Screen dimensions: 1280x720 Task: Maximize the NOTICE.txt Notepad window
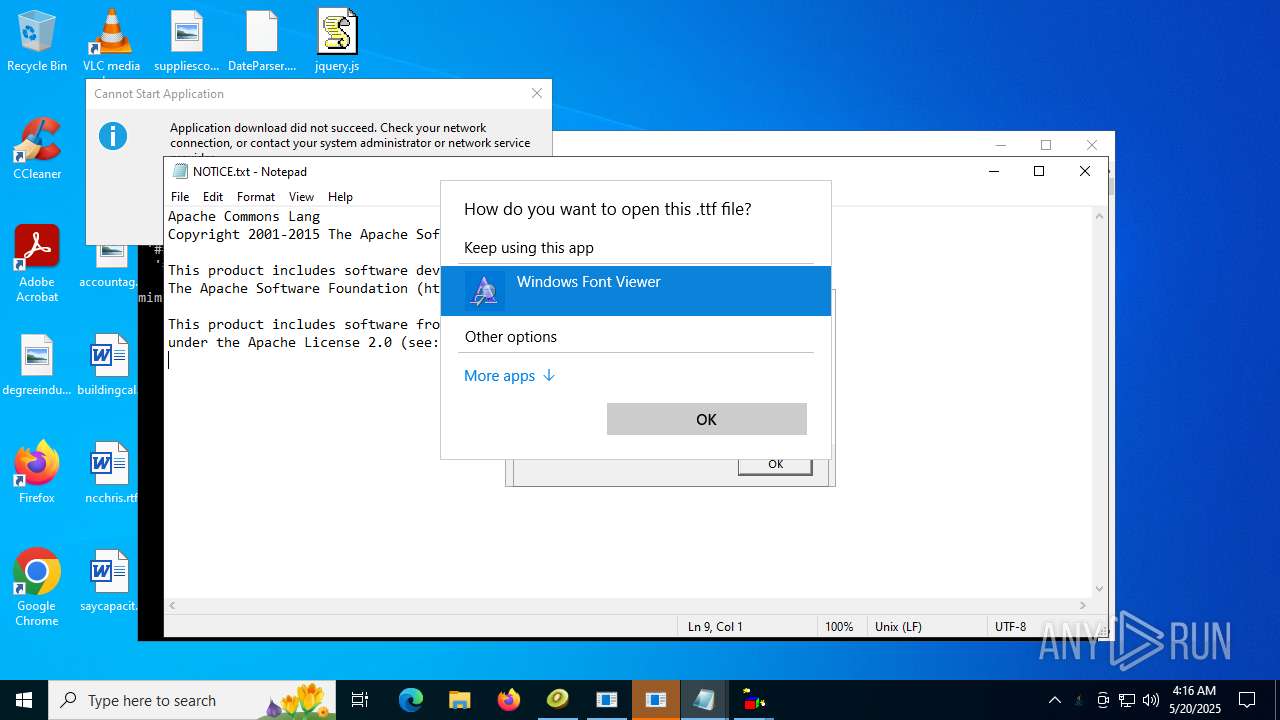pos(1039,171)
